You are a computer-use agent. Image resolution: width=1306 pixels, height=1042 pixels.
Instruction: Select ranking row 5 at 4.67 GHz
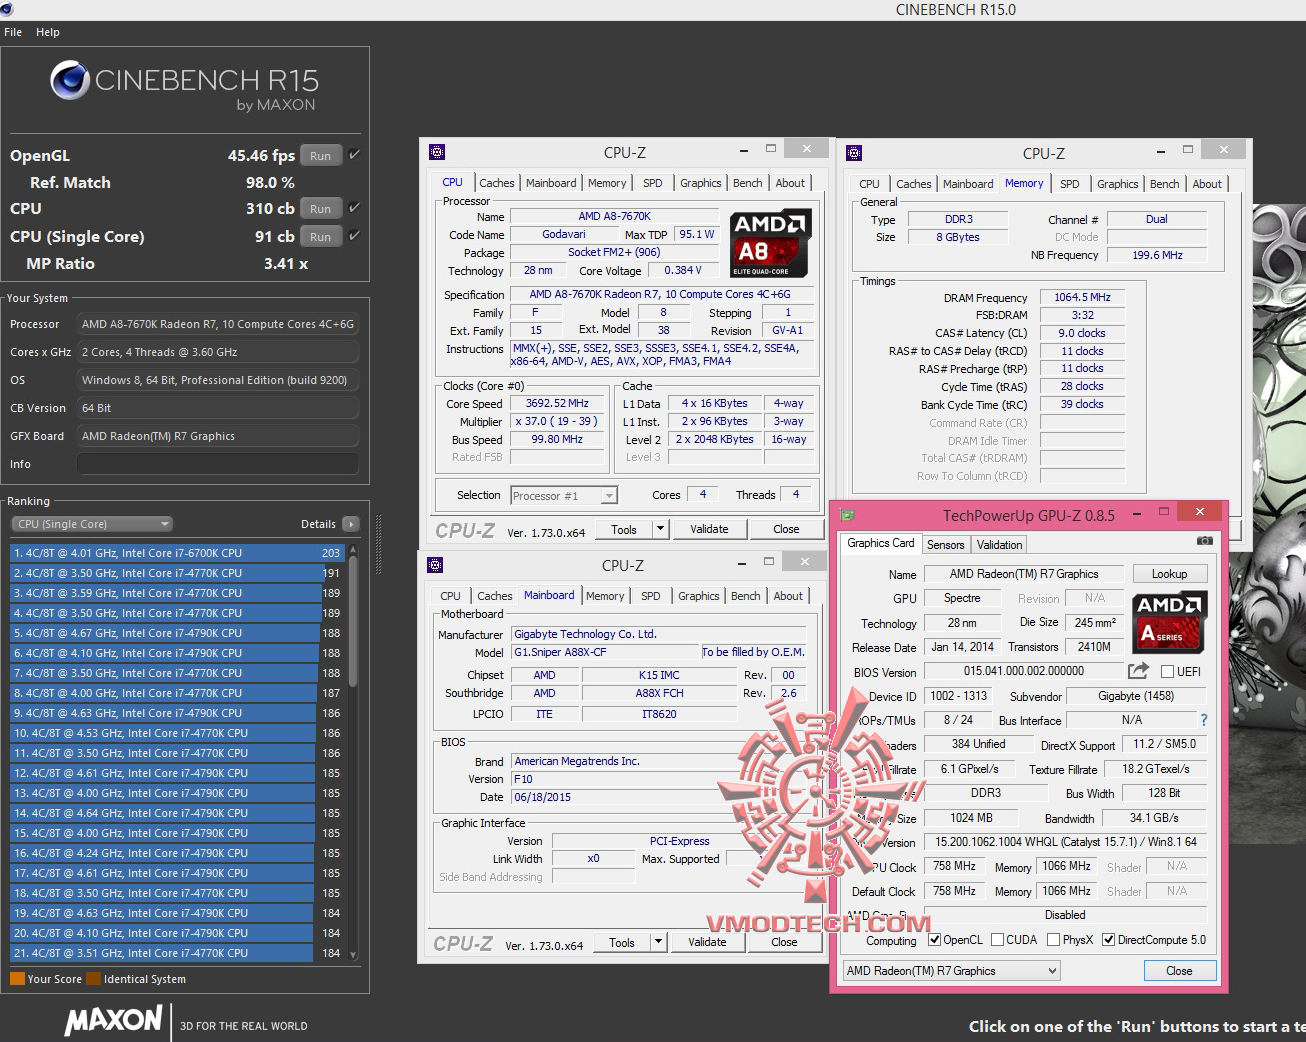coord(177,633)
